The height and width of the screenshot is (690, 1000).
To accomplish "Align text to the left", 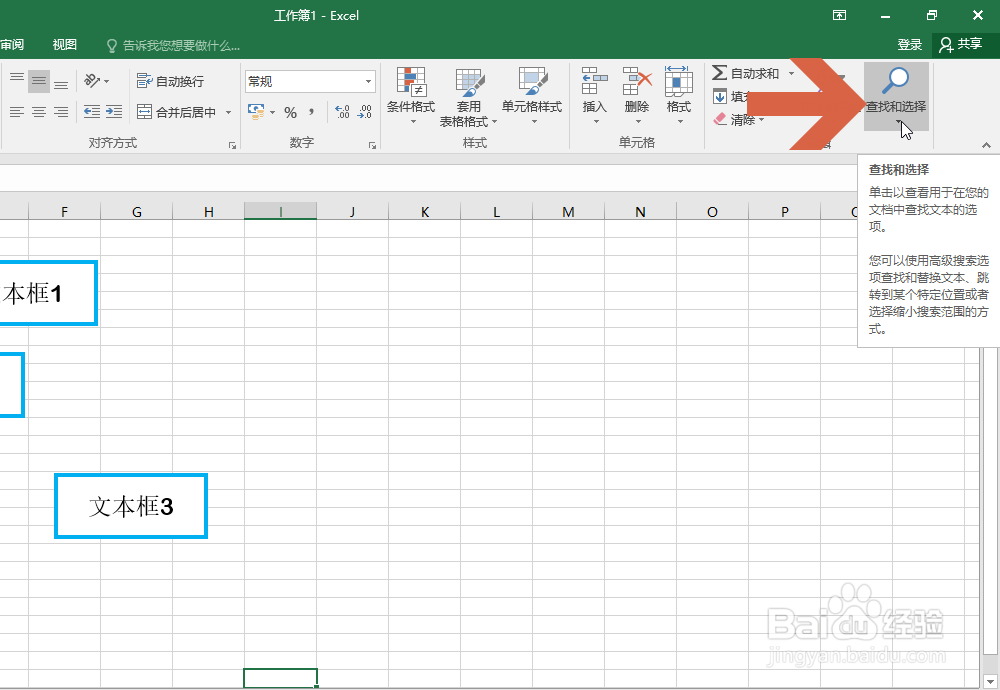I will pyautogui.click(x=17, y=112).
